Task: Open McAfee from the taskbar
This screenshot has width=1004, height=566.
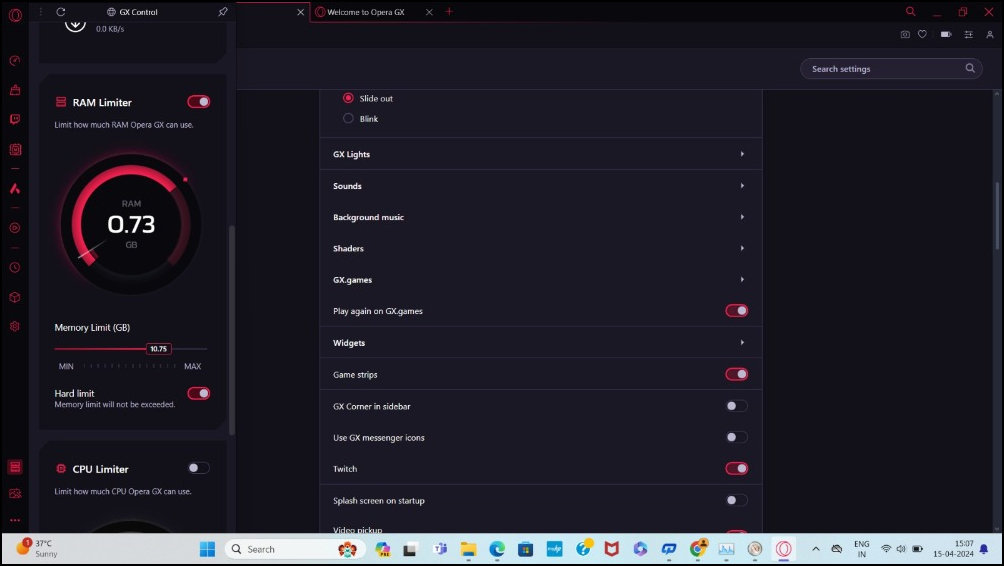Action: [611, 549]
